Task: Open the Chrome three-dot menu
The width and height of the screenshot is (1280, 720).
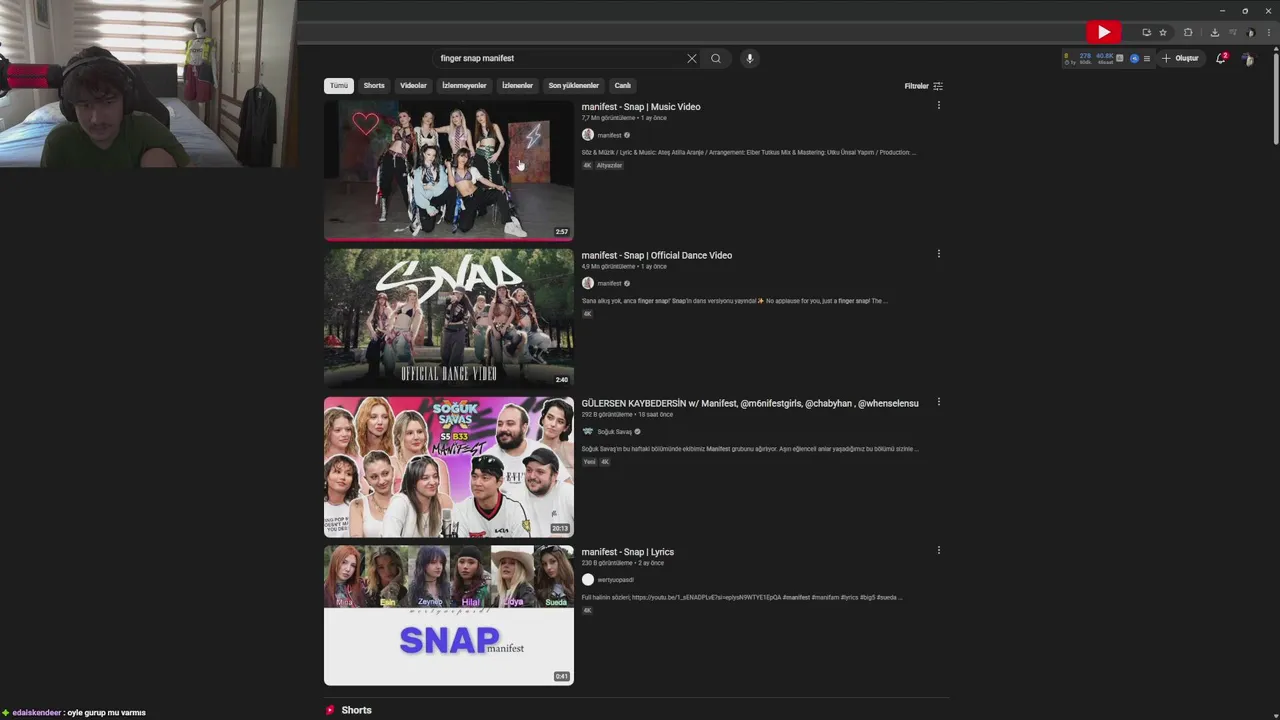Action: [x=1268, y=32]
